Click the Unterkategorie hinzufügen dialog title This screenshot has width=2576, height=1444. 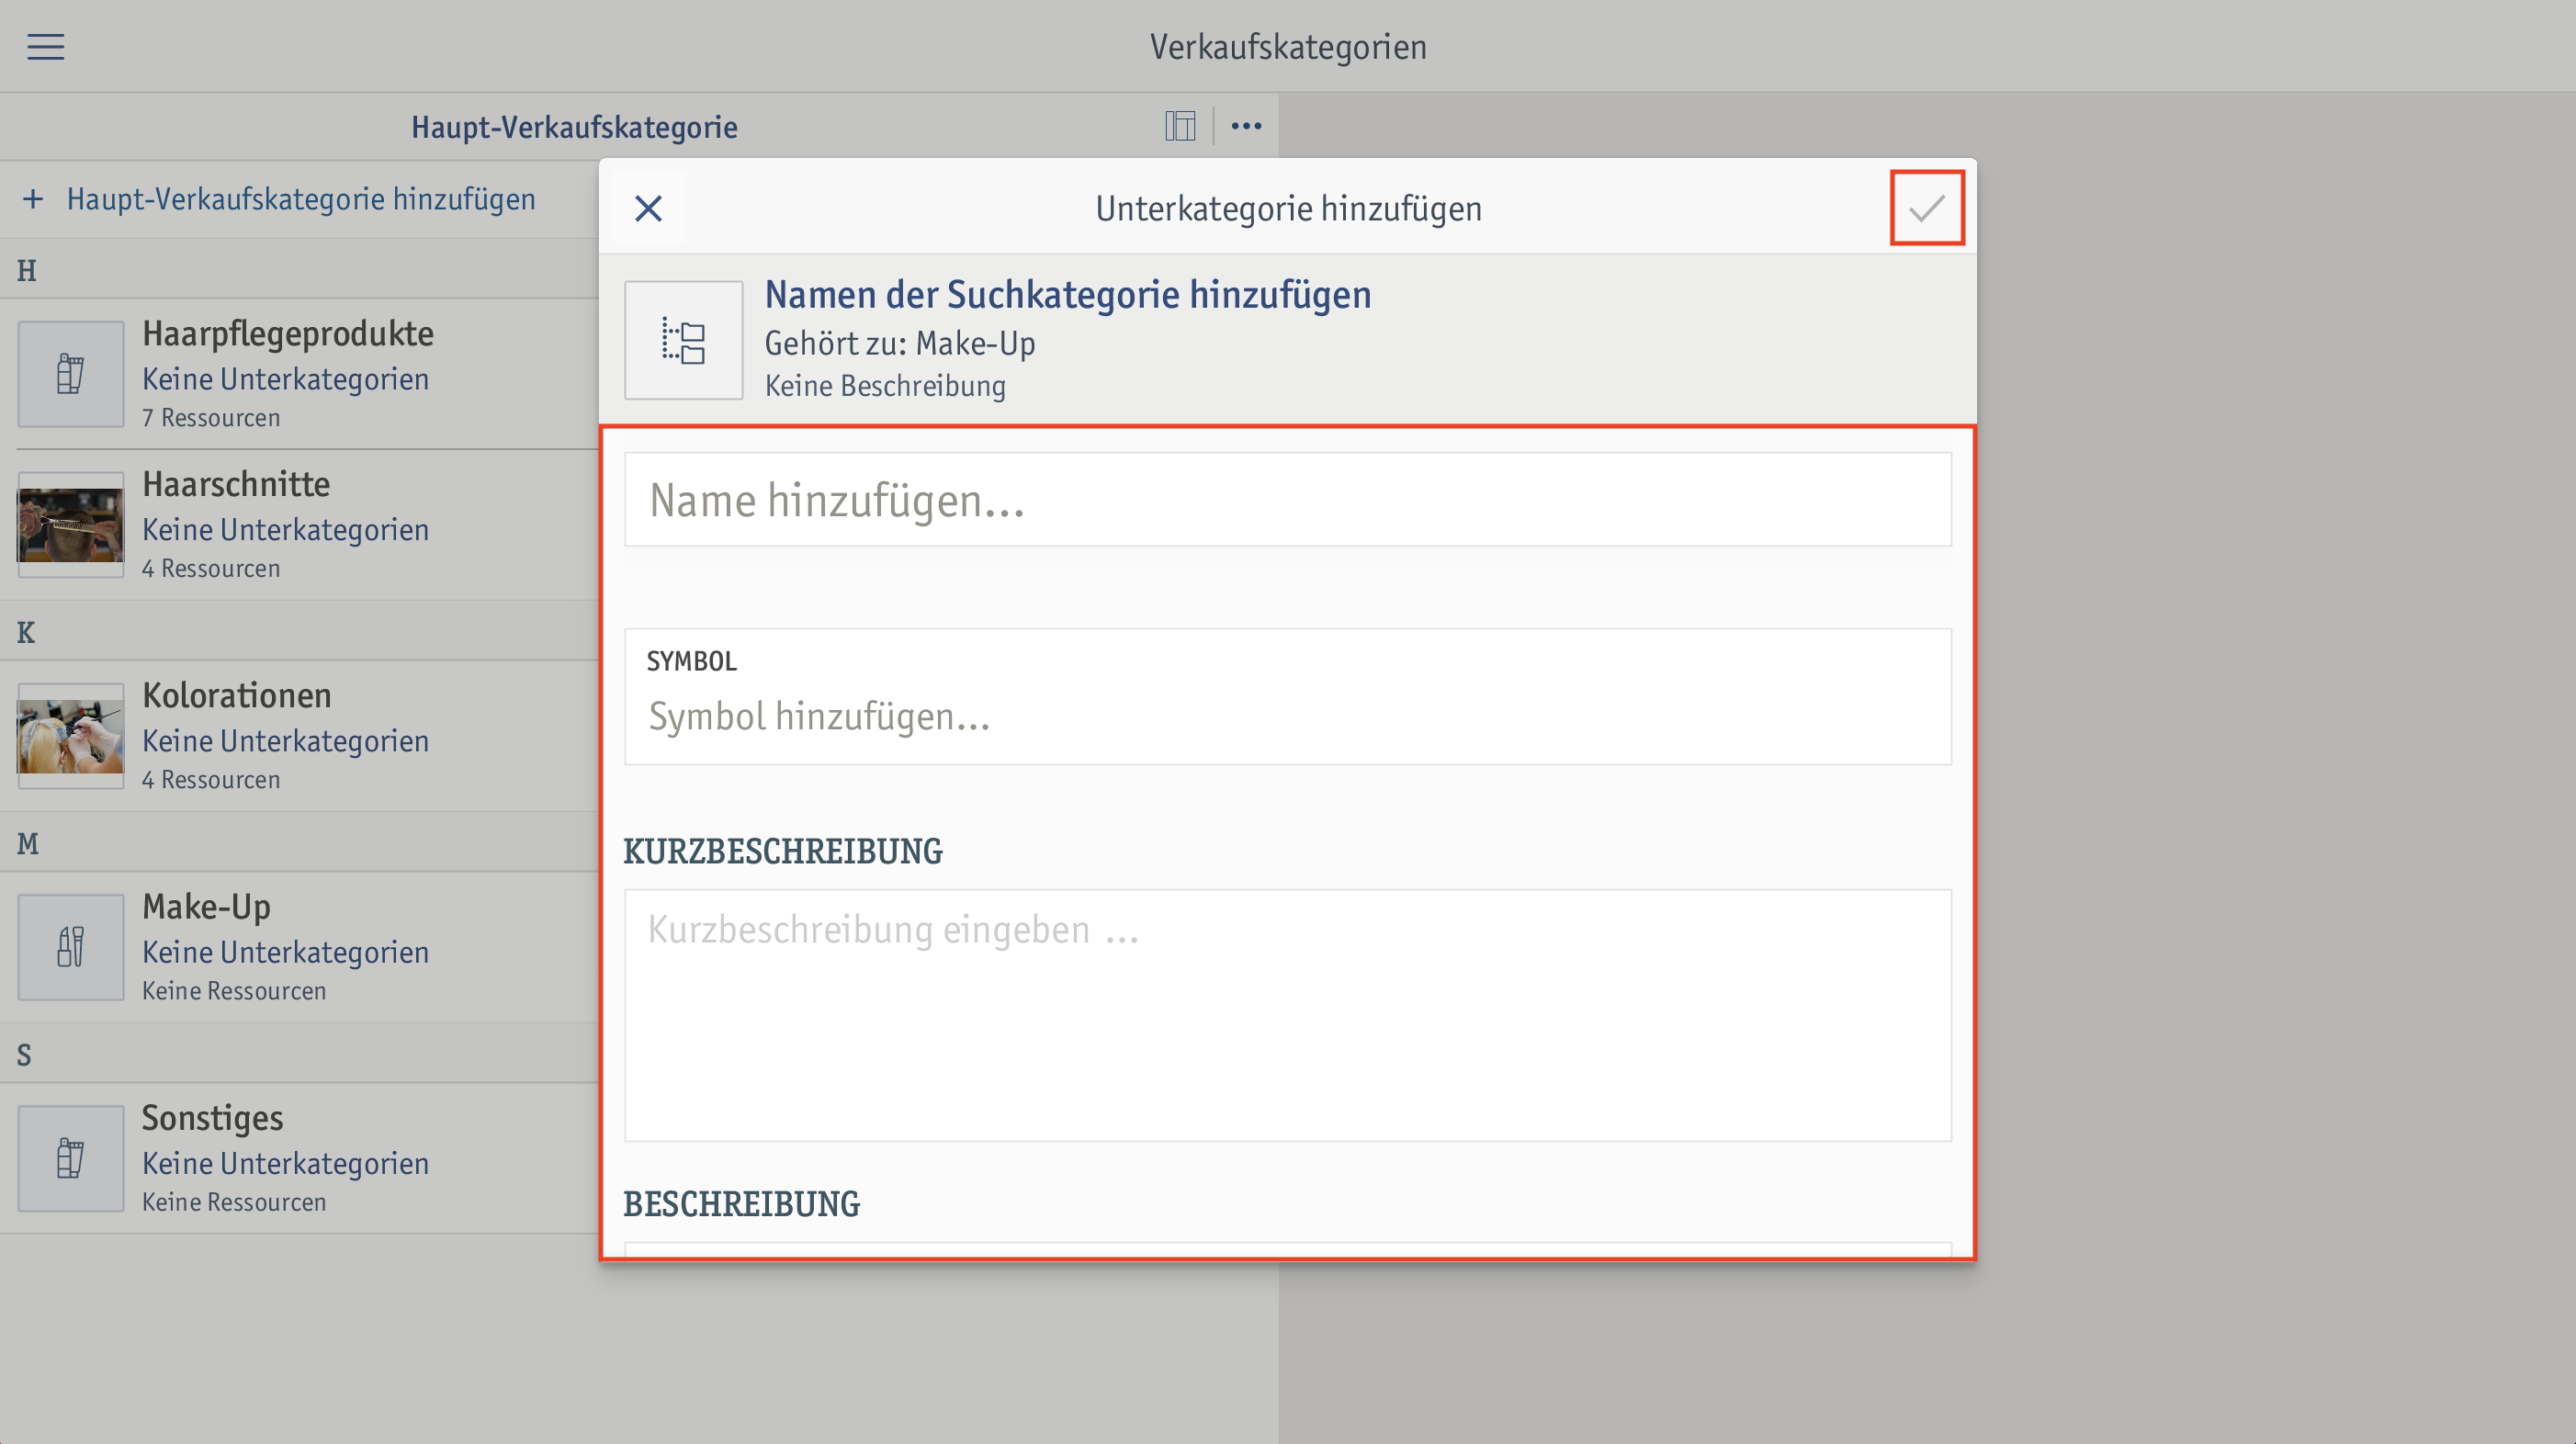pyautogui.click(x=1288, y=208)
